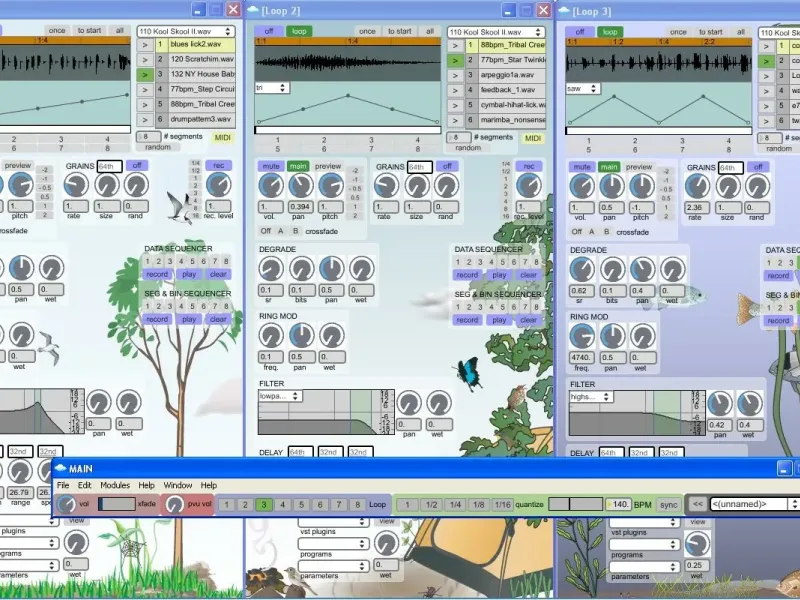The image size is (800, 600).
Task: Play 120 Scratchim.wav using its arrow button
Action: pos(145,60)
